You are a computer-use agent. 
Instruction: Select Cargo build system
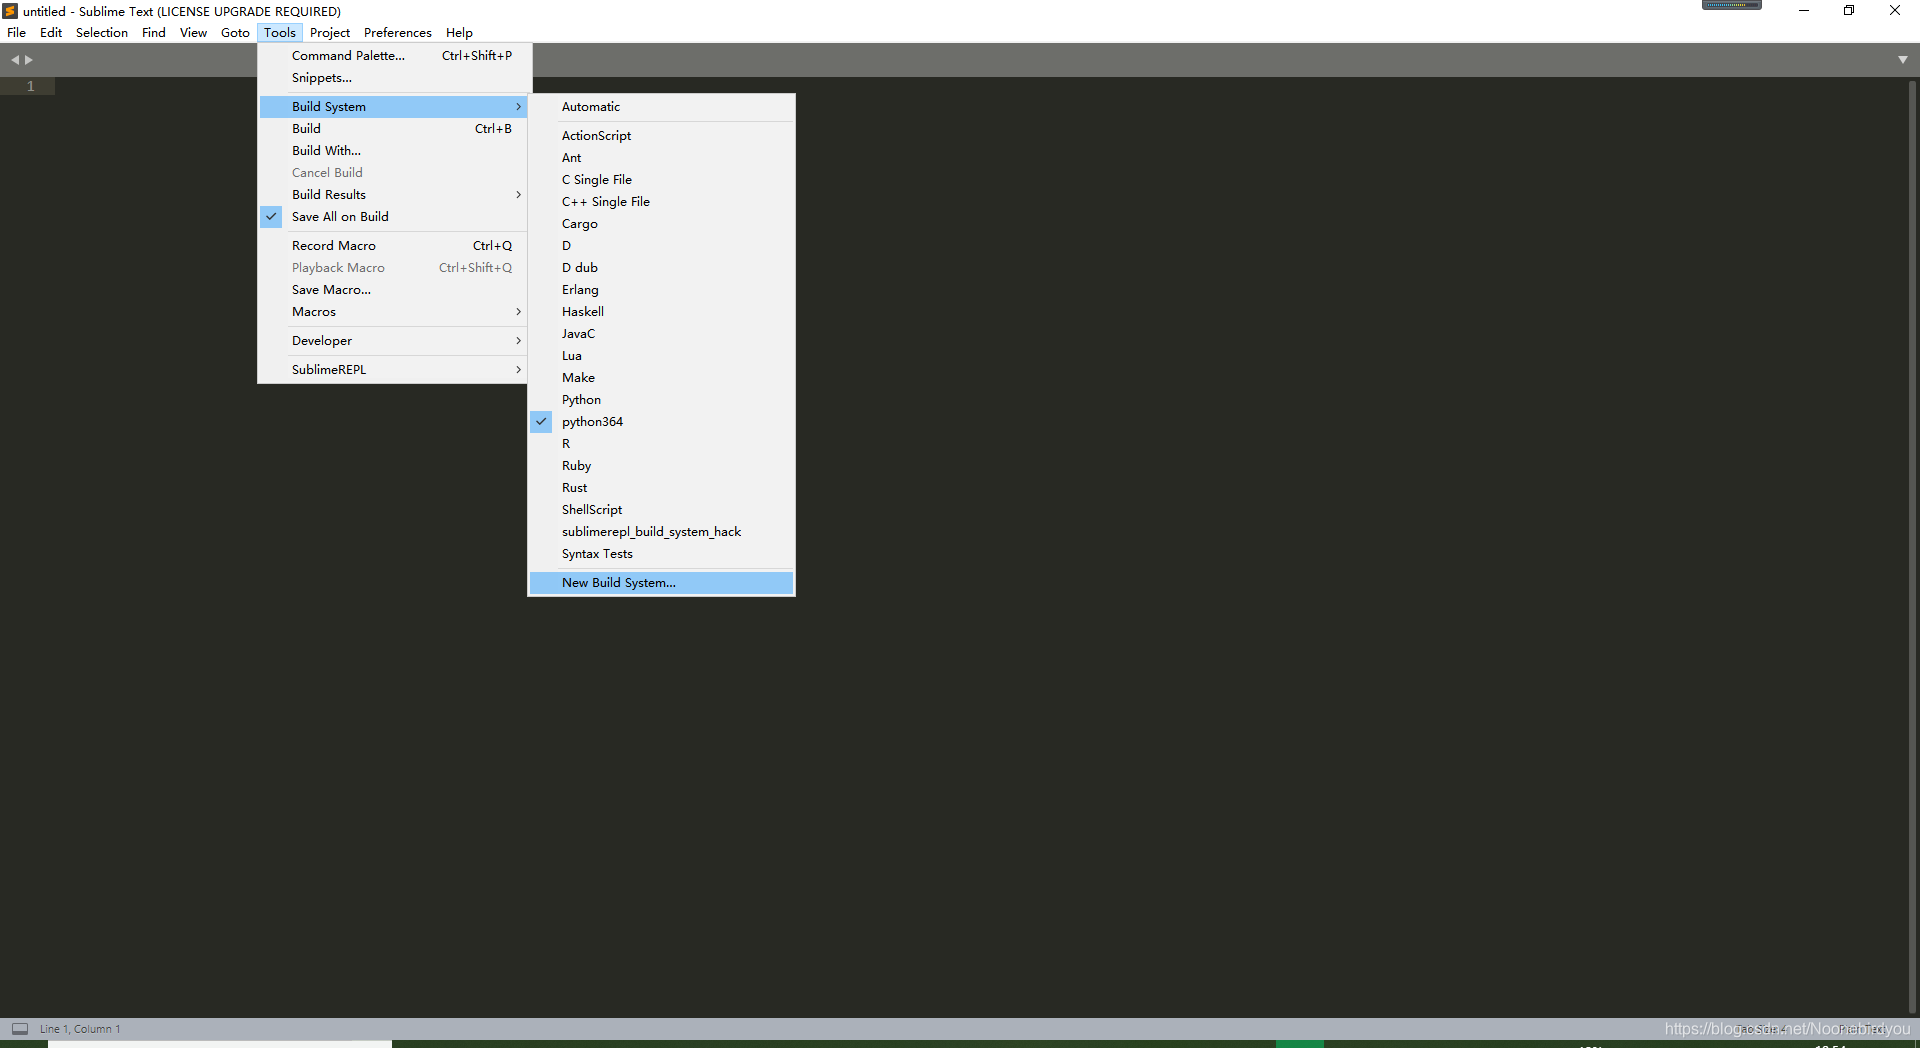[662, 224]
